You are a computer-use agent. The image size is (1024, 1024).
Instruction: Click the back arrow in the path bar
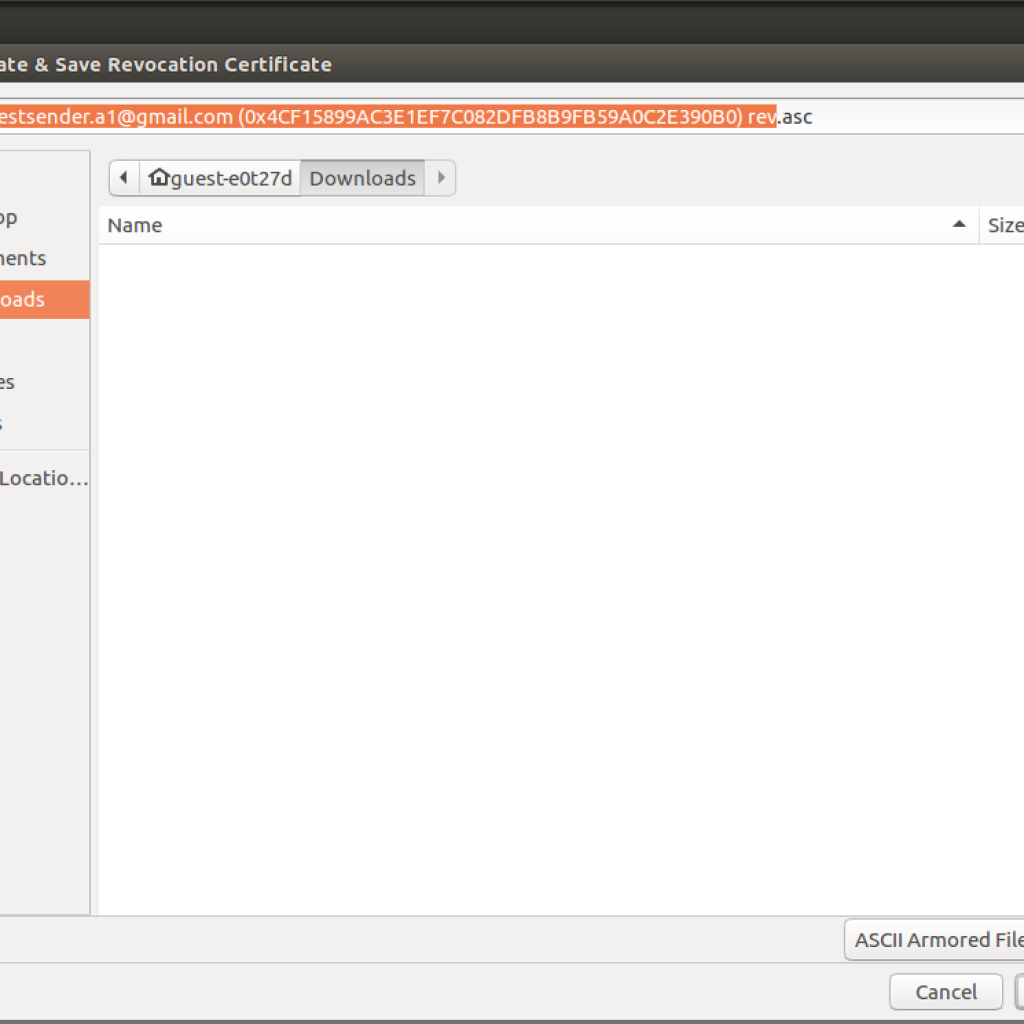click(x=124, y=178)
